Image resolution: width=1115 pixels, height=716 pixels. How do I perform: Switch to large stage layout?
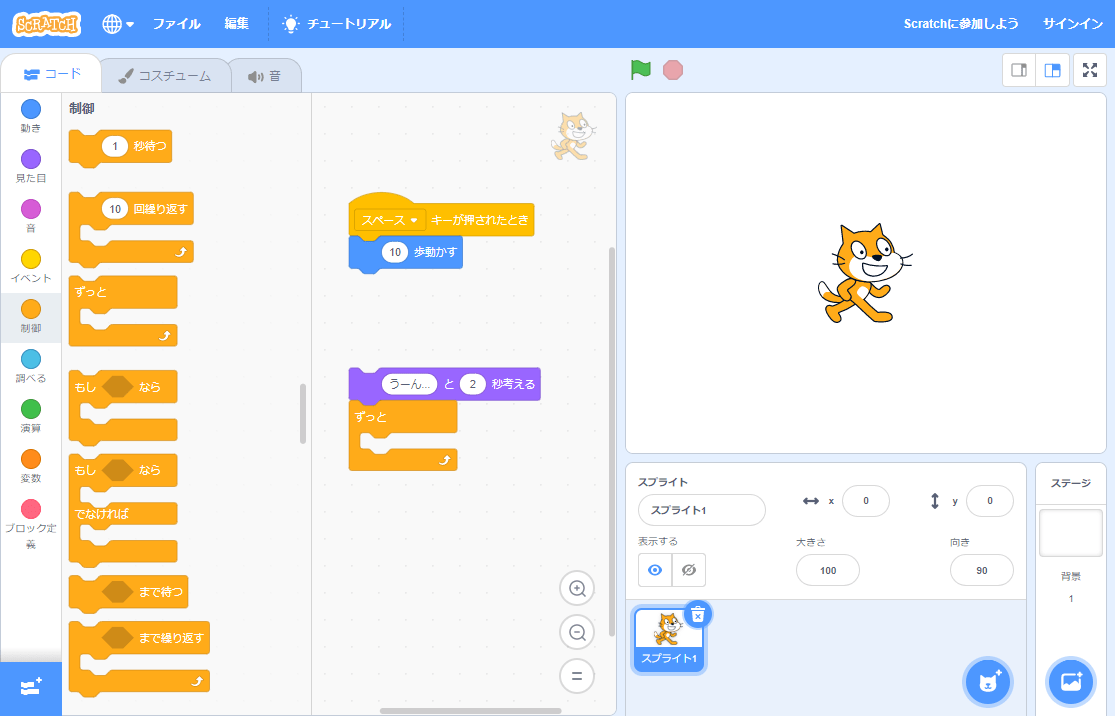(1052, 70)
